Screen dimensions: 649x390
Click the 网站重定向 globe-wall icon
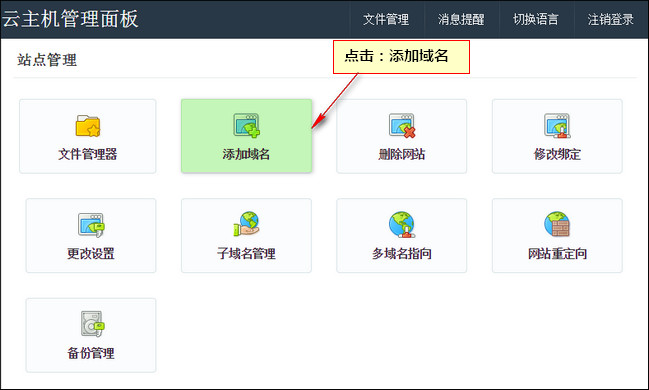557,224
